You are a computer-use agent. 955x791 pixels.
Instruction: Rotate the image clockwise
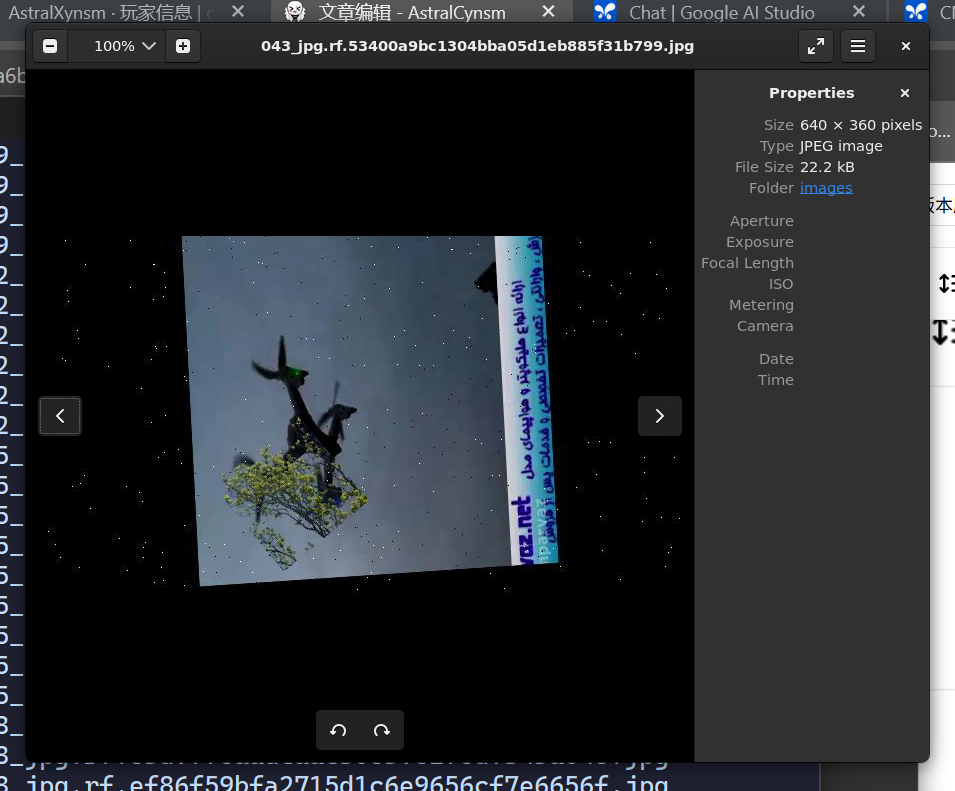coord(381,731)
